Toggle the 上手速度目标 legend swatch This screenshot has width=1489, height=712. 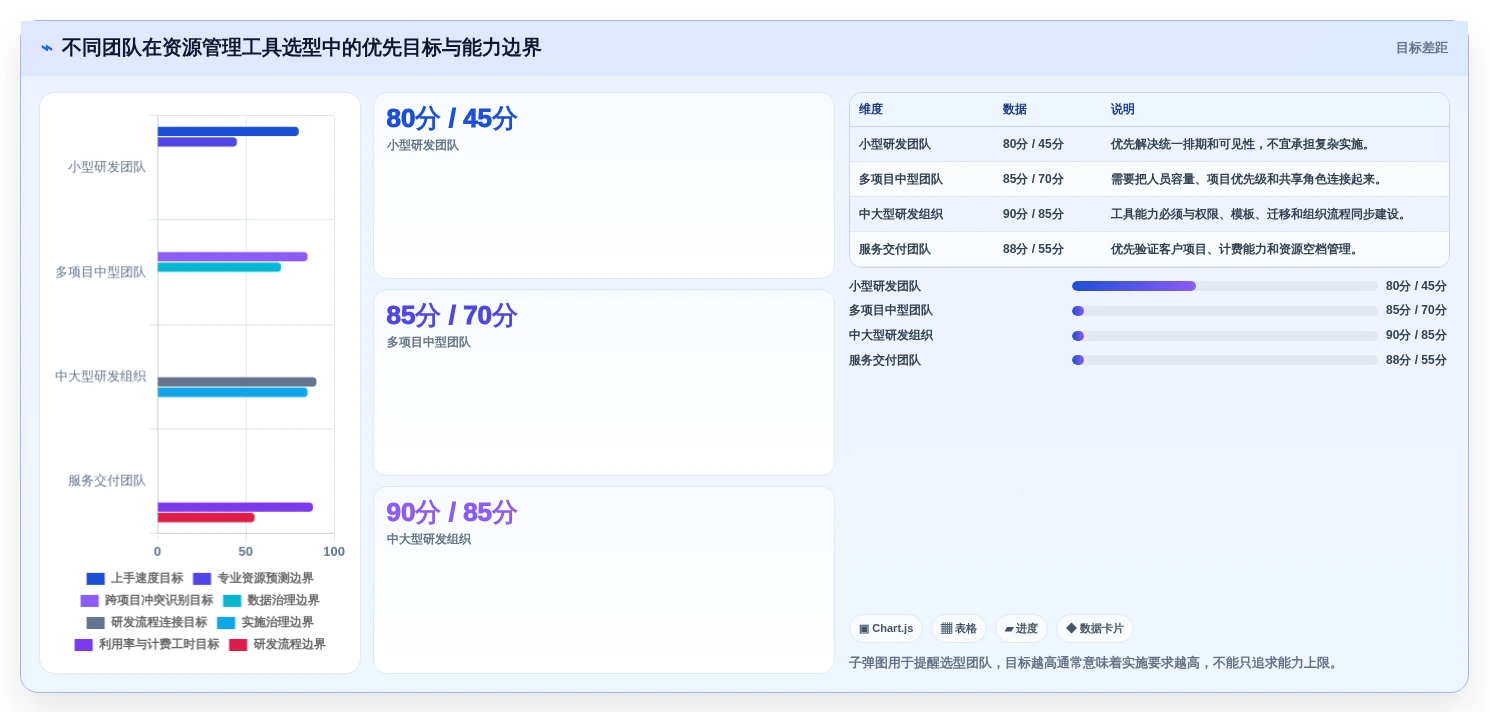tap(95, 579)
